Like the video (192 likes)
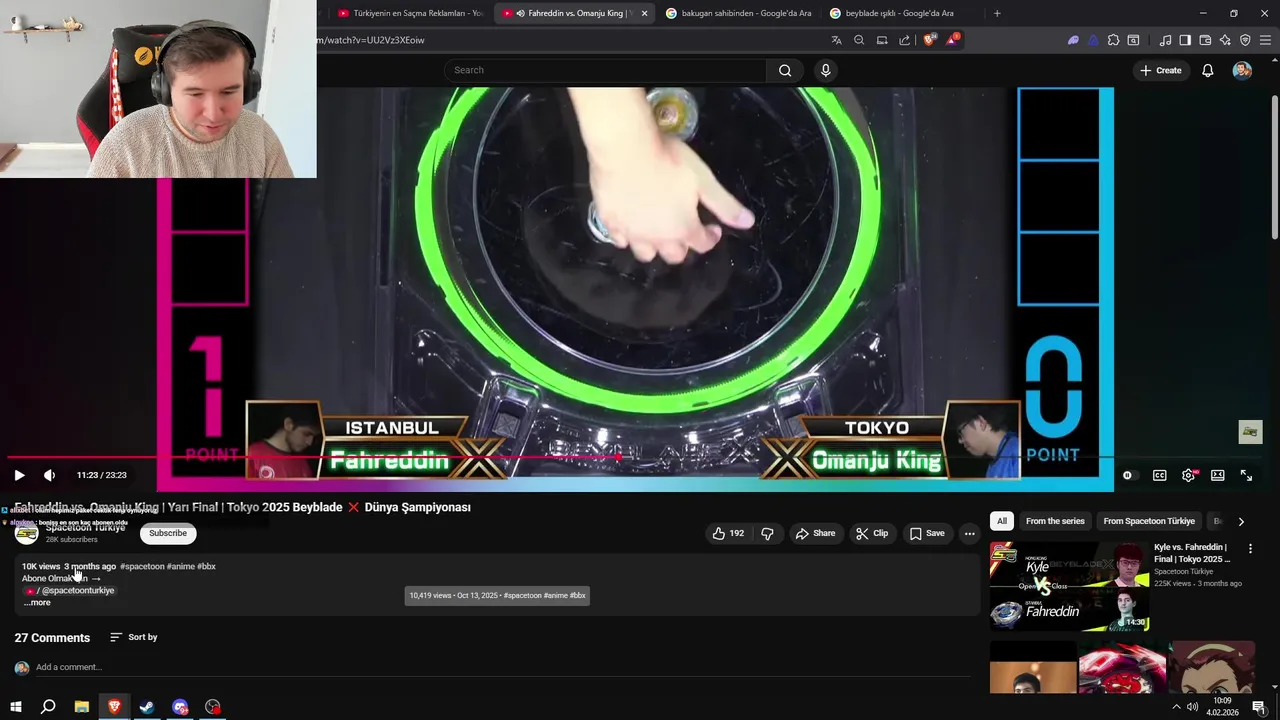1280x720 pixels. point(728,533)
